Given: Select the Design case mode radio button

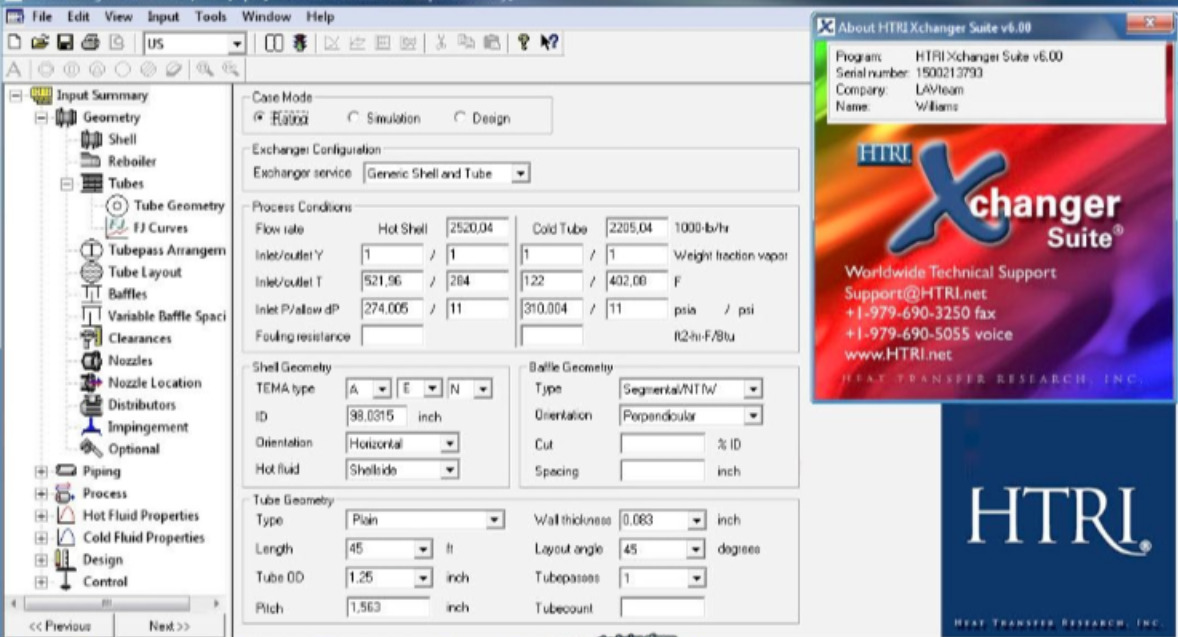Looking at the screenshot, I should pos(460,118).
